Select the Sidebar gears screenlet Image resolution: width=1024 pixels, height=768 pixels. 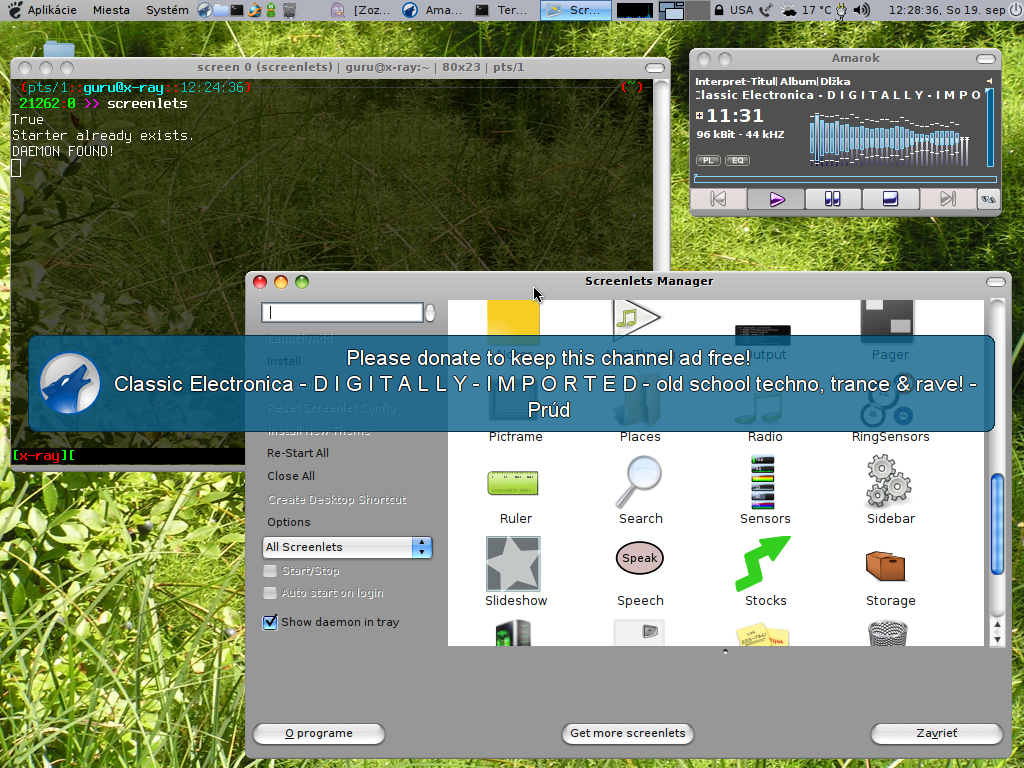[888, 482]
